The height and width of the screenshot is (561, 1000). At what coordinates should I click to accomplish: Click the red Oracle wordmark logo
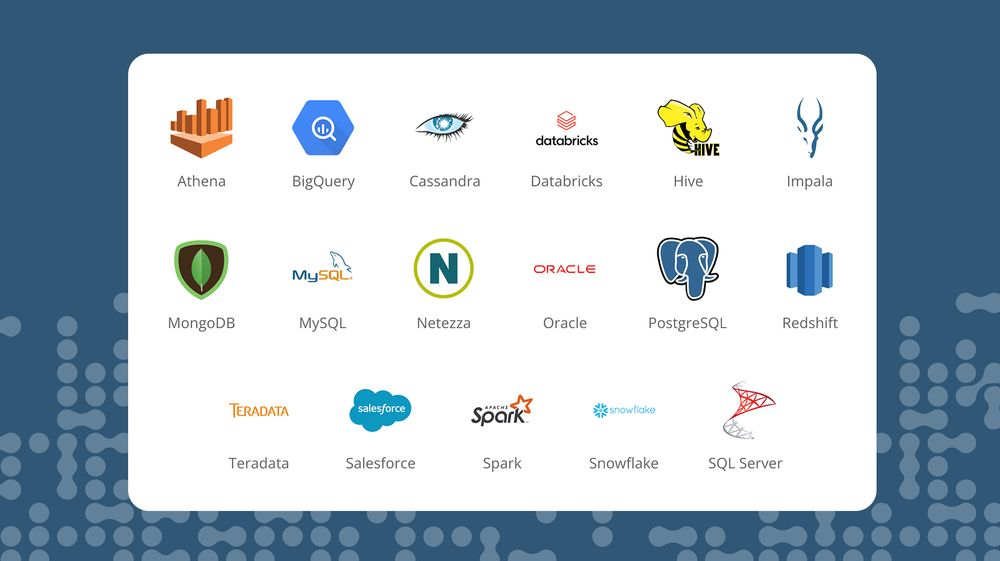(565, 269)
